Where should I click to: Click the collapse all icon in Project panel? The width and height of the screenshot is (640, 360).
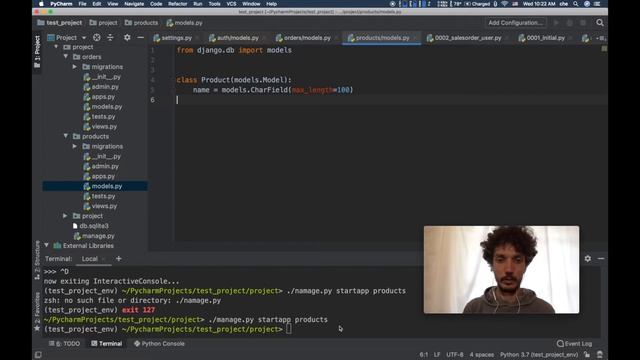110,38
